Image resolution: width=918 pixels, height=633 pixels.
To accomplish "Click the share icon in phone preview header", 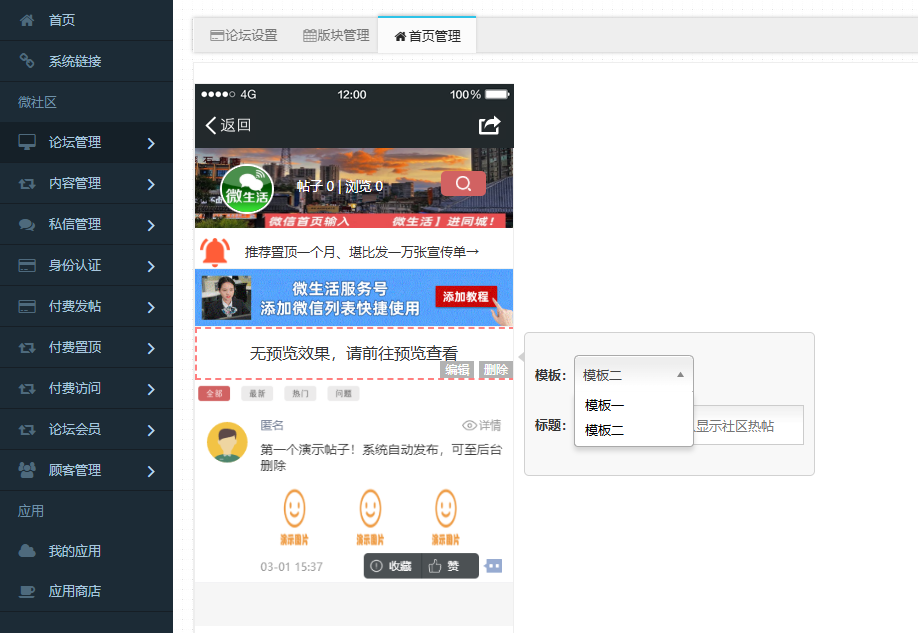I will point(489,125).
